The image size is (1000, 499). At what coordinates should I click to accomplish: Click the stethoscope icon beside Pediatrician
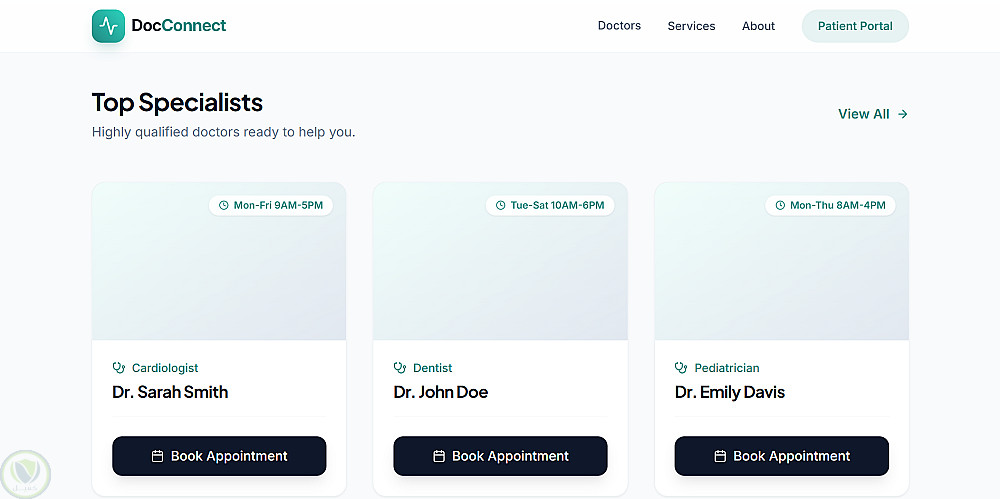[x=682, y=368]
